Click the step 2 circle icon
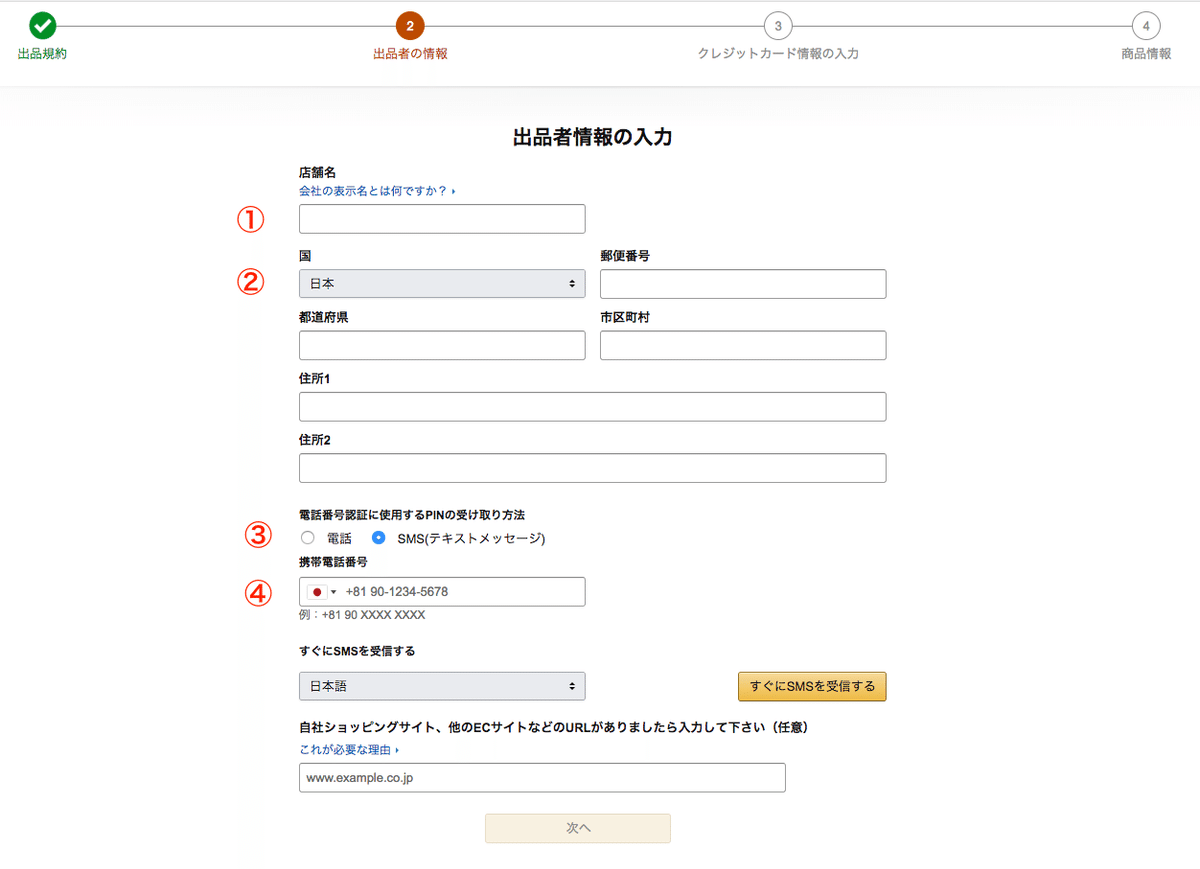The width and height of the screenshot is (1200, 869). 410,26
